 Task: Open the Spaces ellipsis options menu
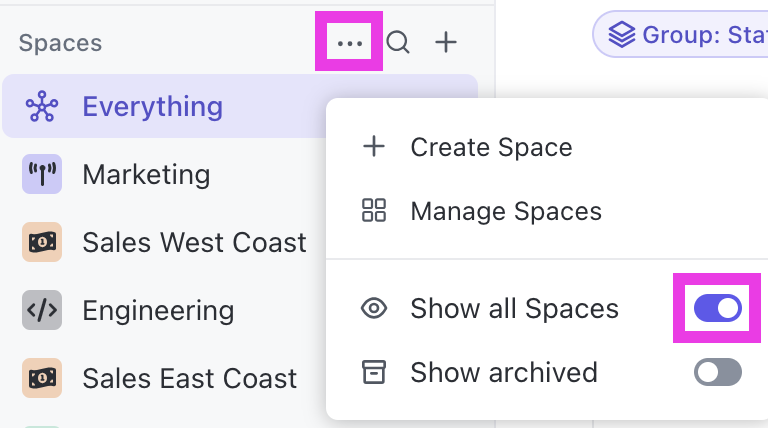point(349,43)
